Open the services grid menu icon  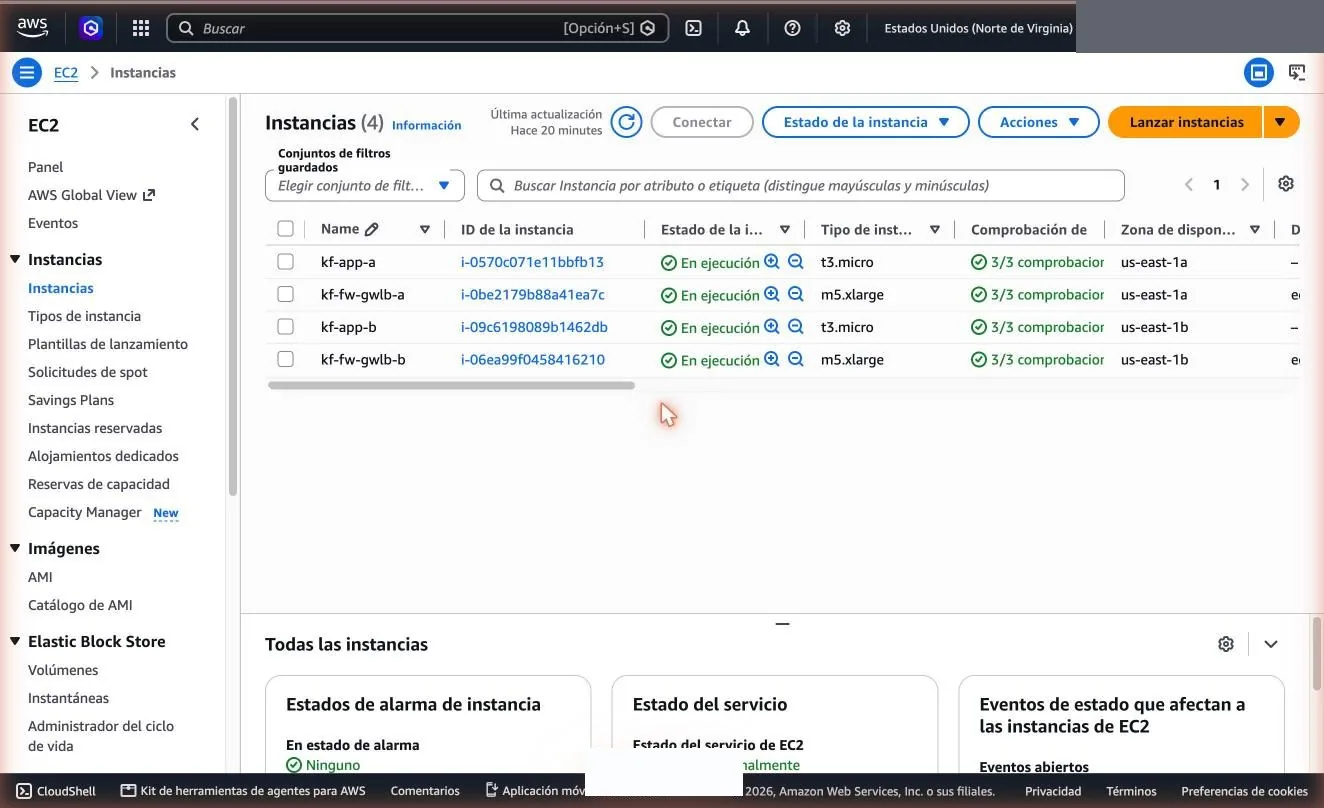(x=141, y=28)
